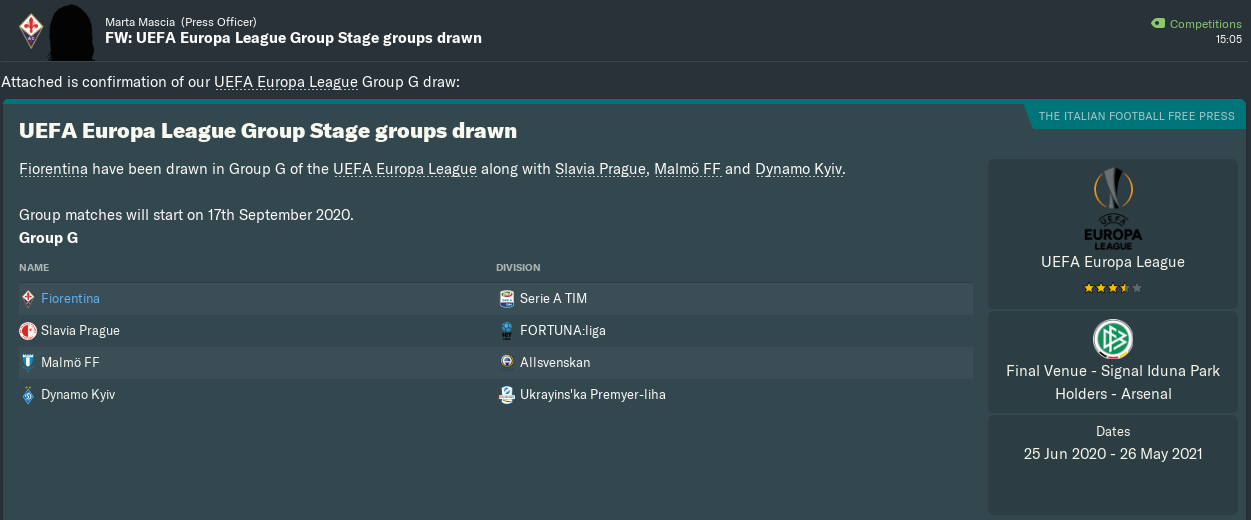
Task: Click the Fiorentina badge in Group G table
Action: [x=28, y=298]
